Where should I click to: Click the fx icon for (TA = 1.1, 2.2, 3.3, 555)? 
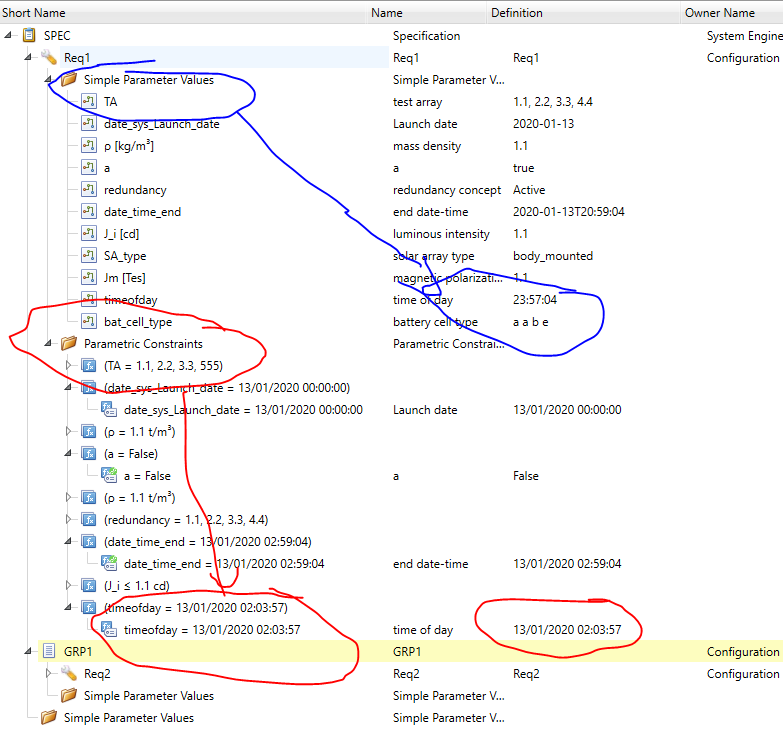pyautogui.click(x=89, y=365)
